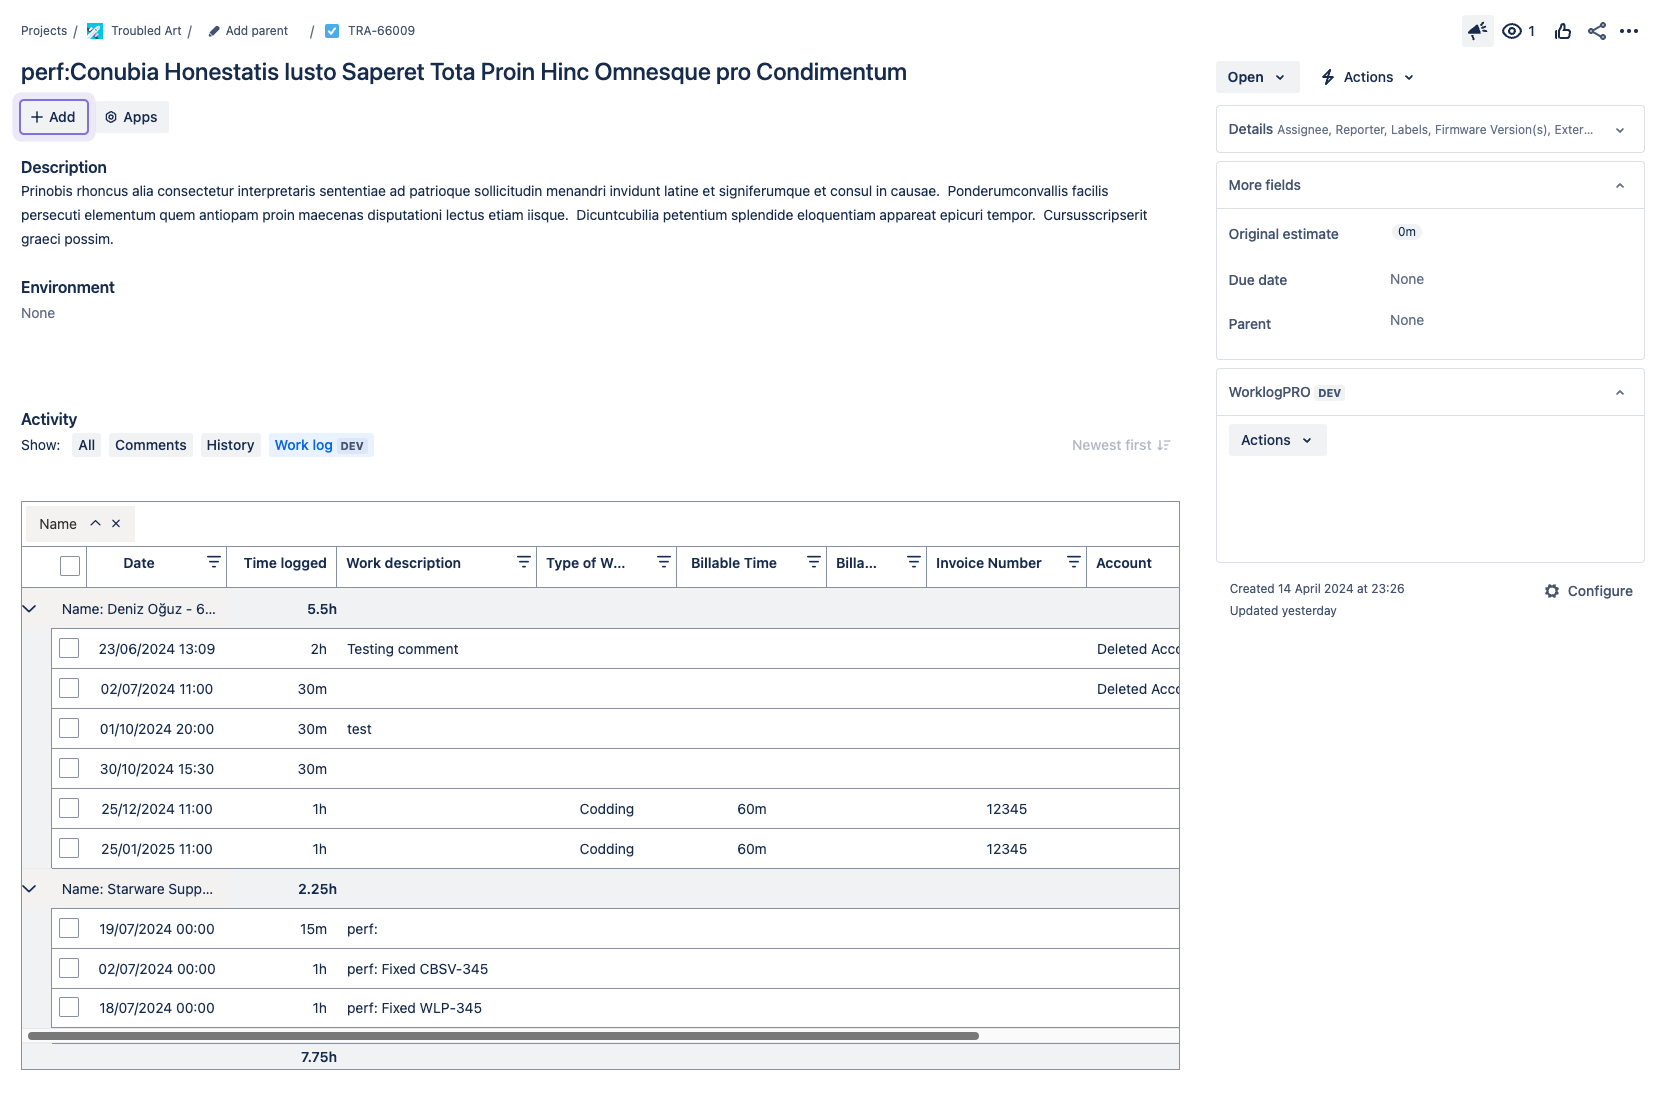This screenshot has height=1096, width=1664.
Task: Open the Troubled Art breadcrumb link
Action: 146,30
